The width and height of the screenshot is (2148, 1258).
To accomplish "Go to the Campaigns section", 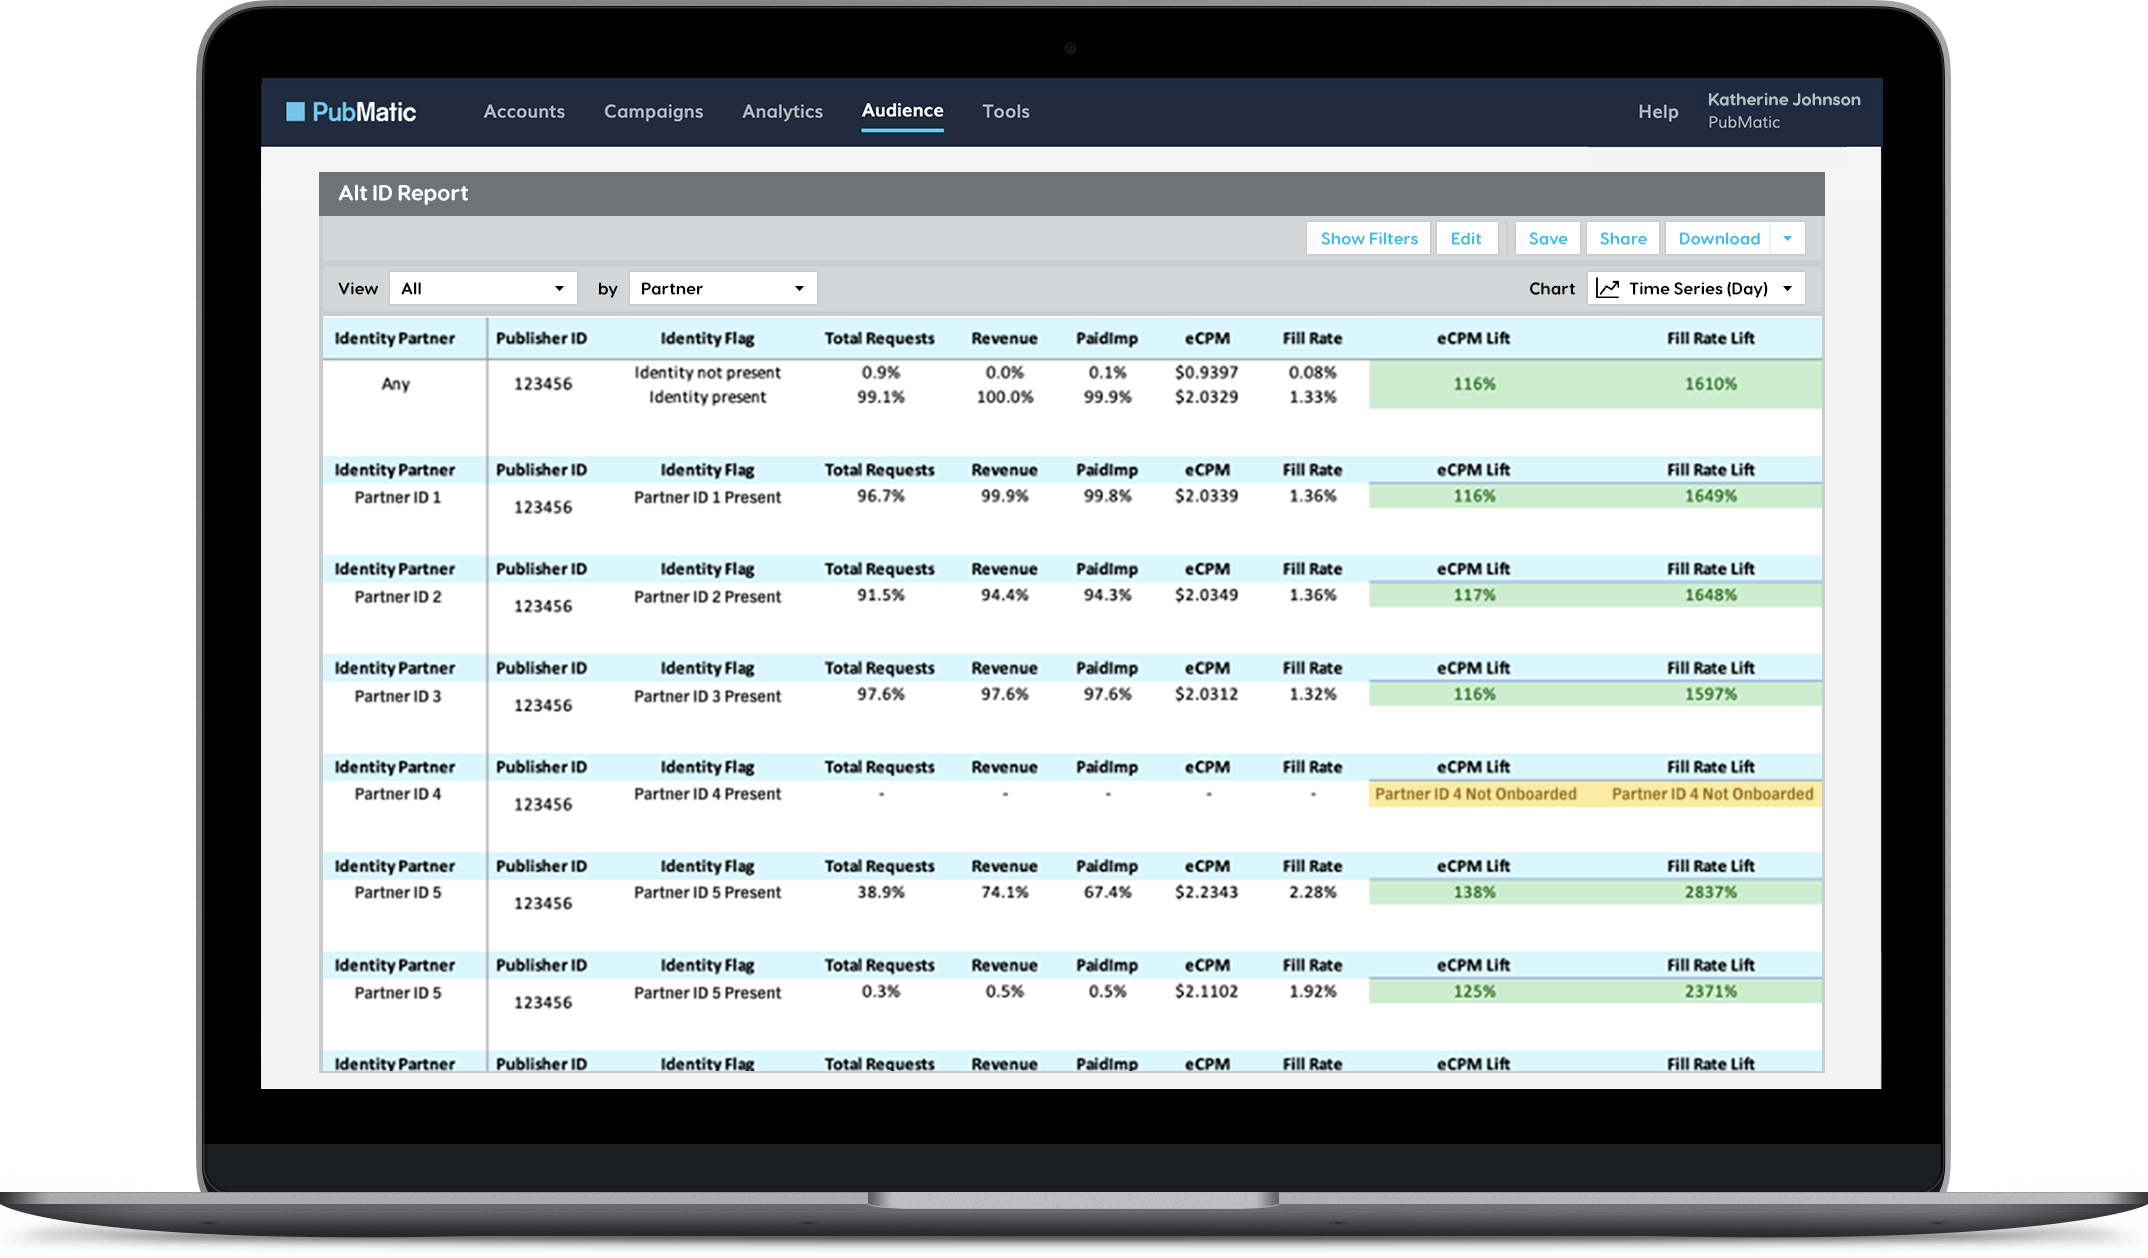I will (x=653, y=112).
